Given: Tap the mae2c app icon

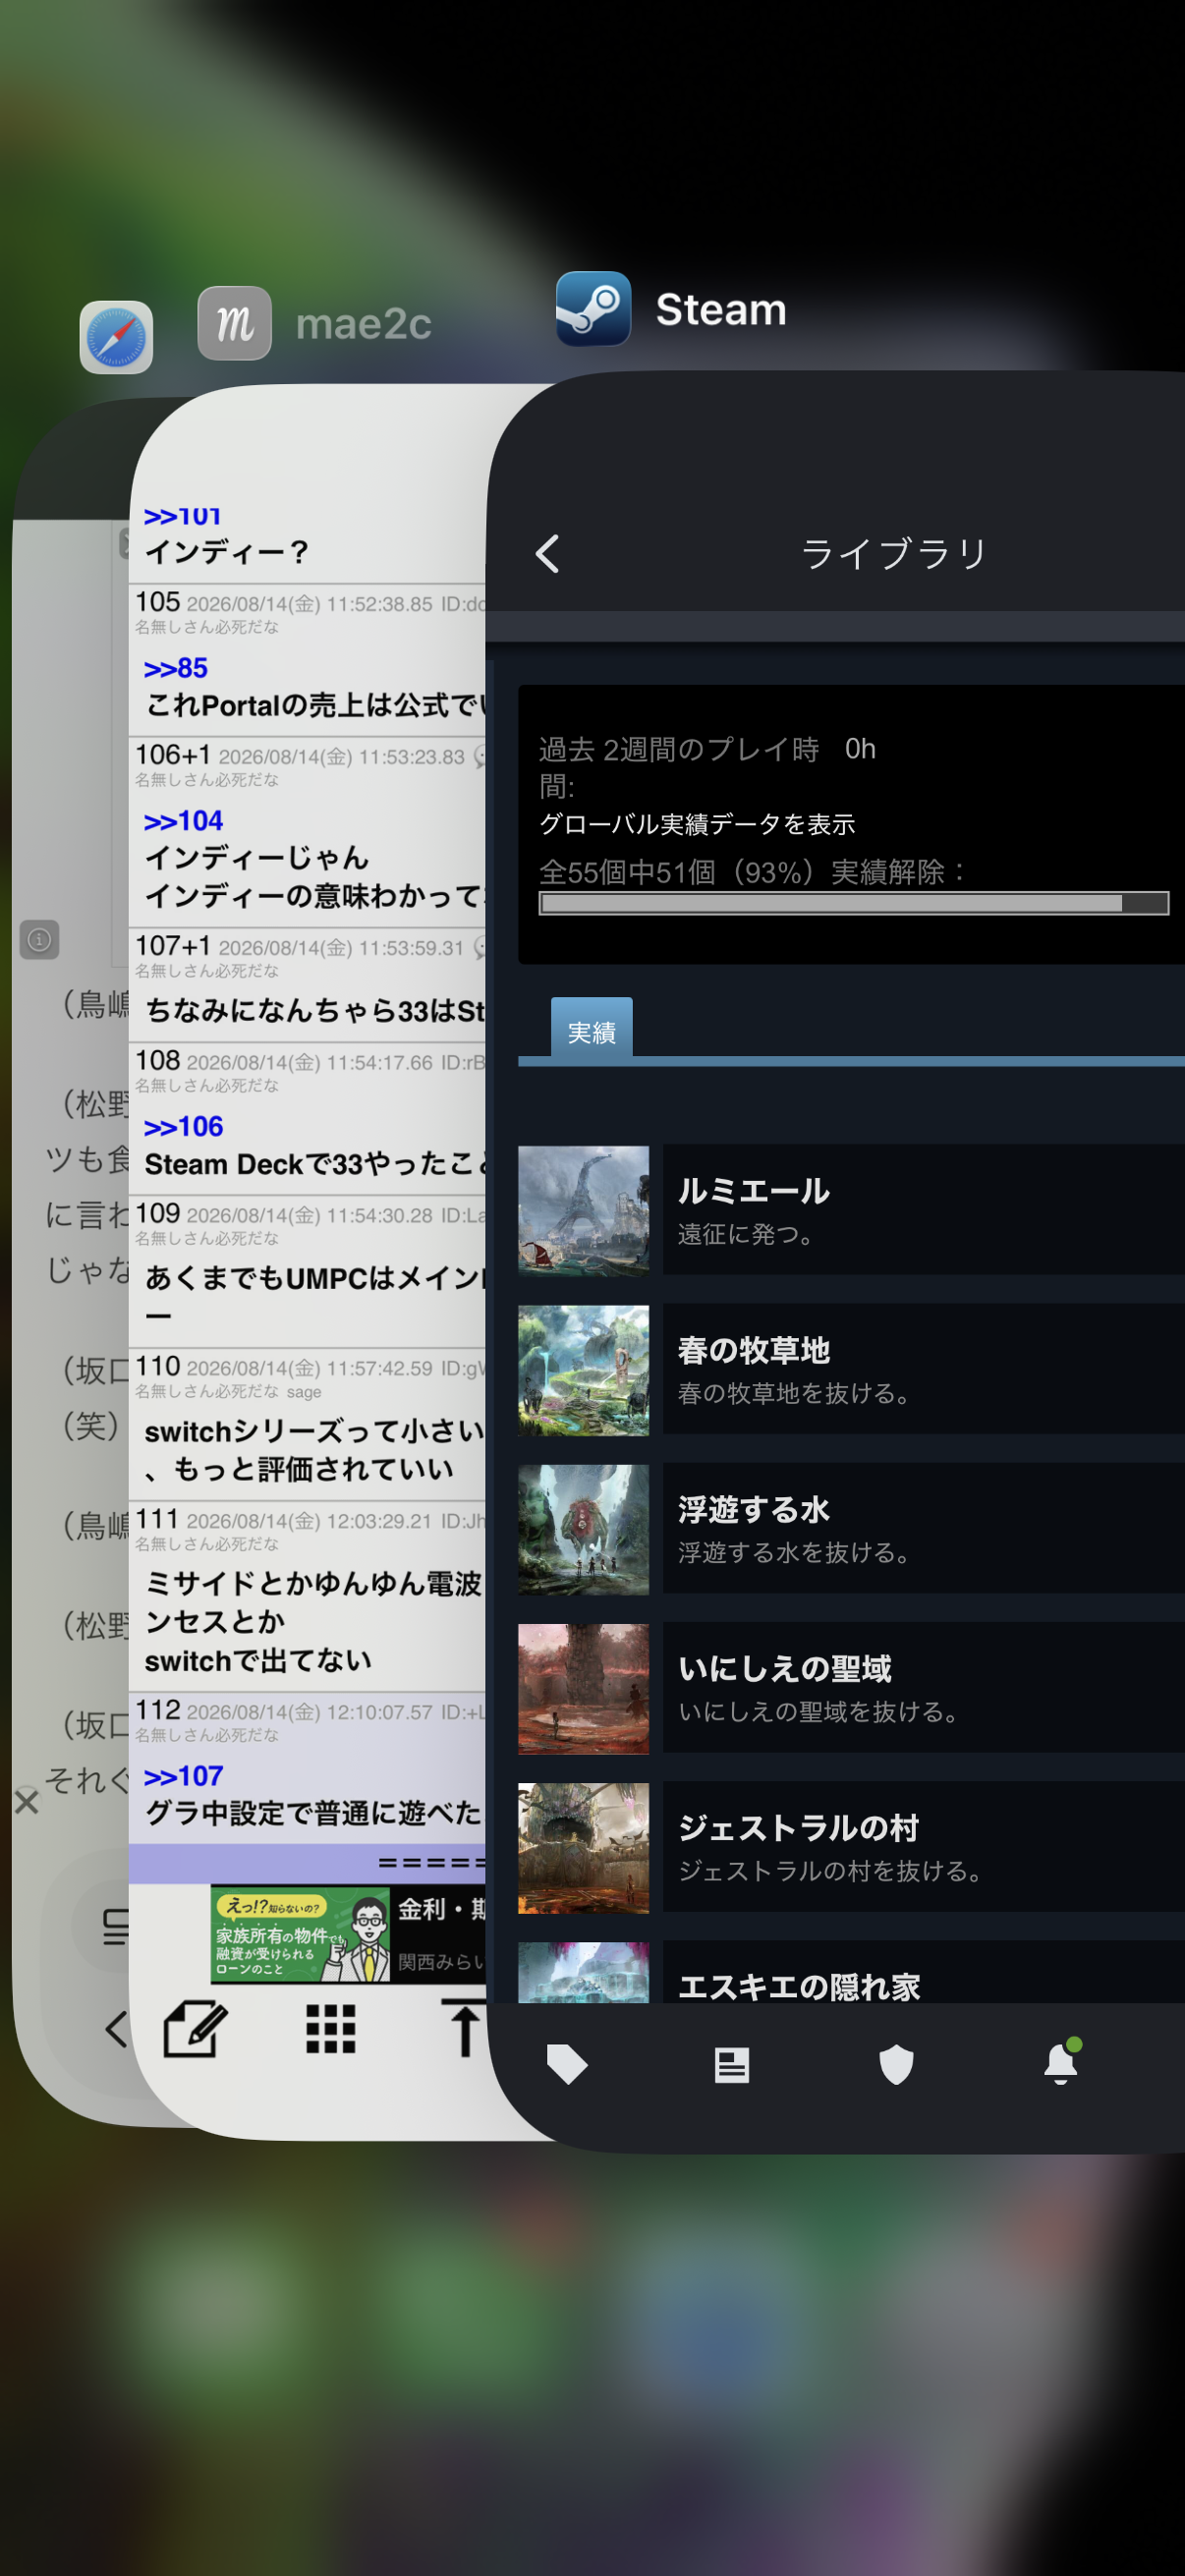Looking at the screenshot, I should (234, 323).
